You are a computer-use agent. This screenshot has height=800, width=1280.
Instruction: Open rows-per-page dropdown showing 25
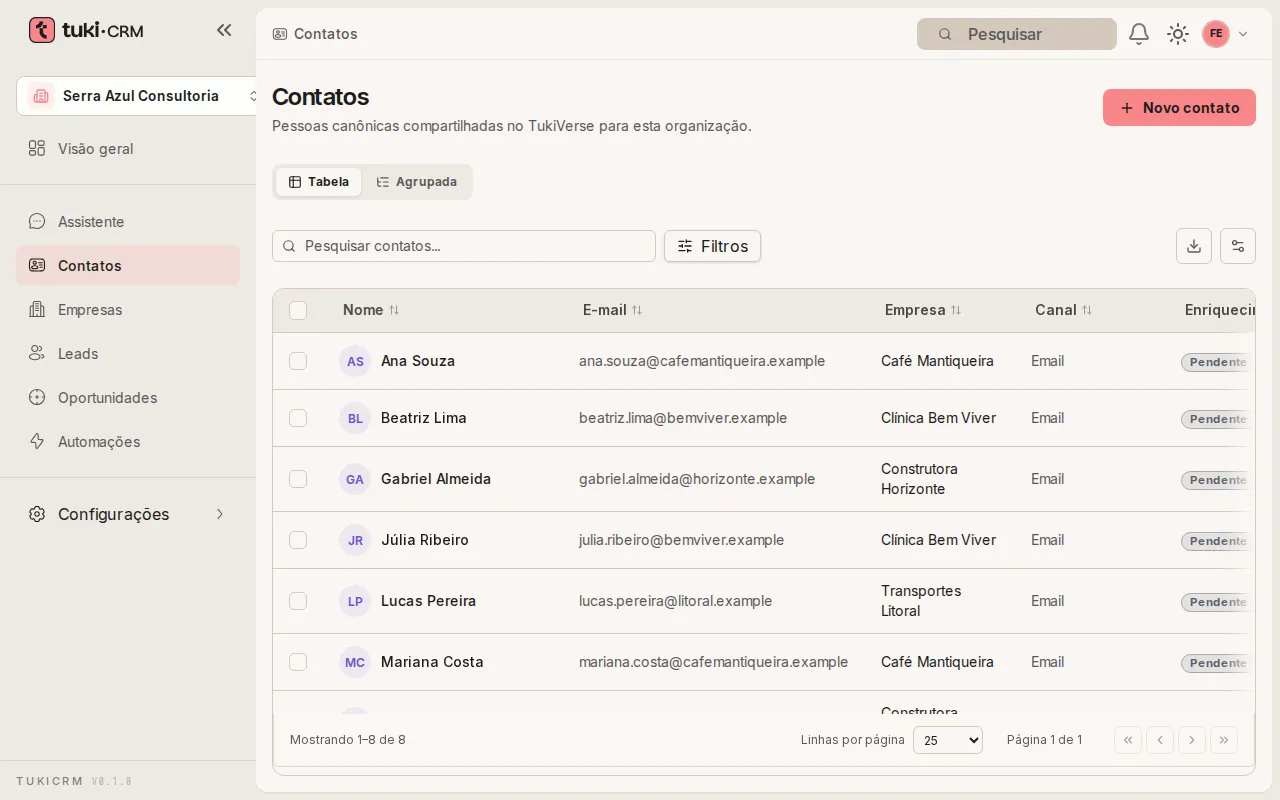point(948,740)
